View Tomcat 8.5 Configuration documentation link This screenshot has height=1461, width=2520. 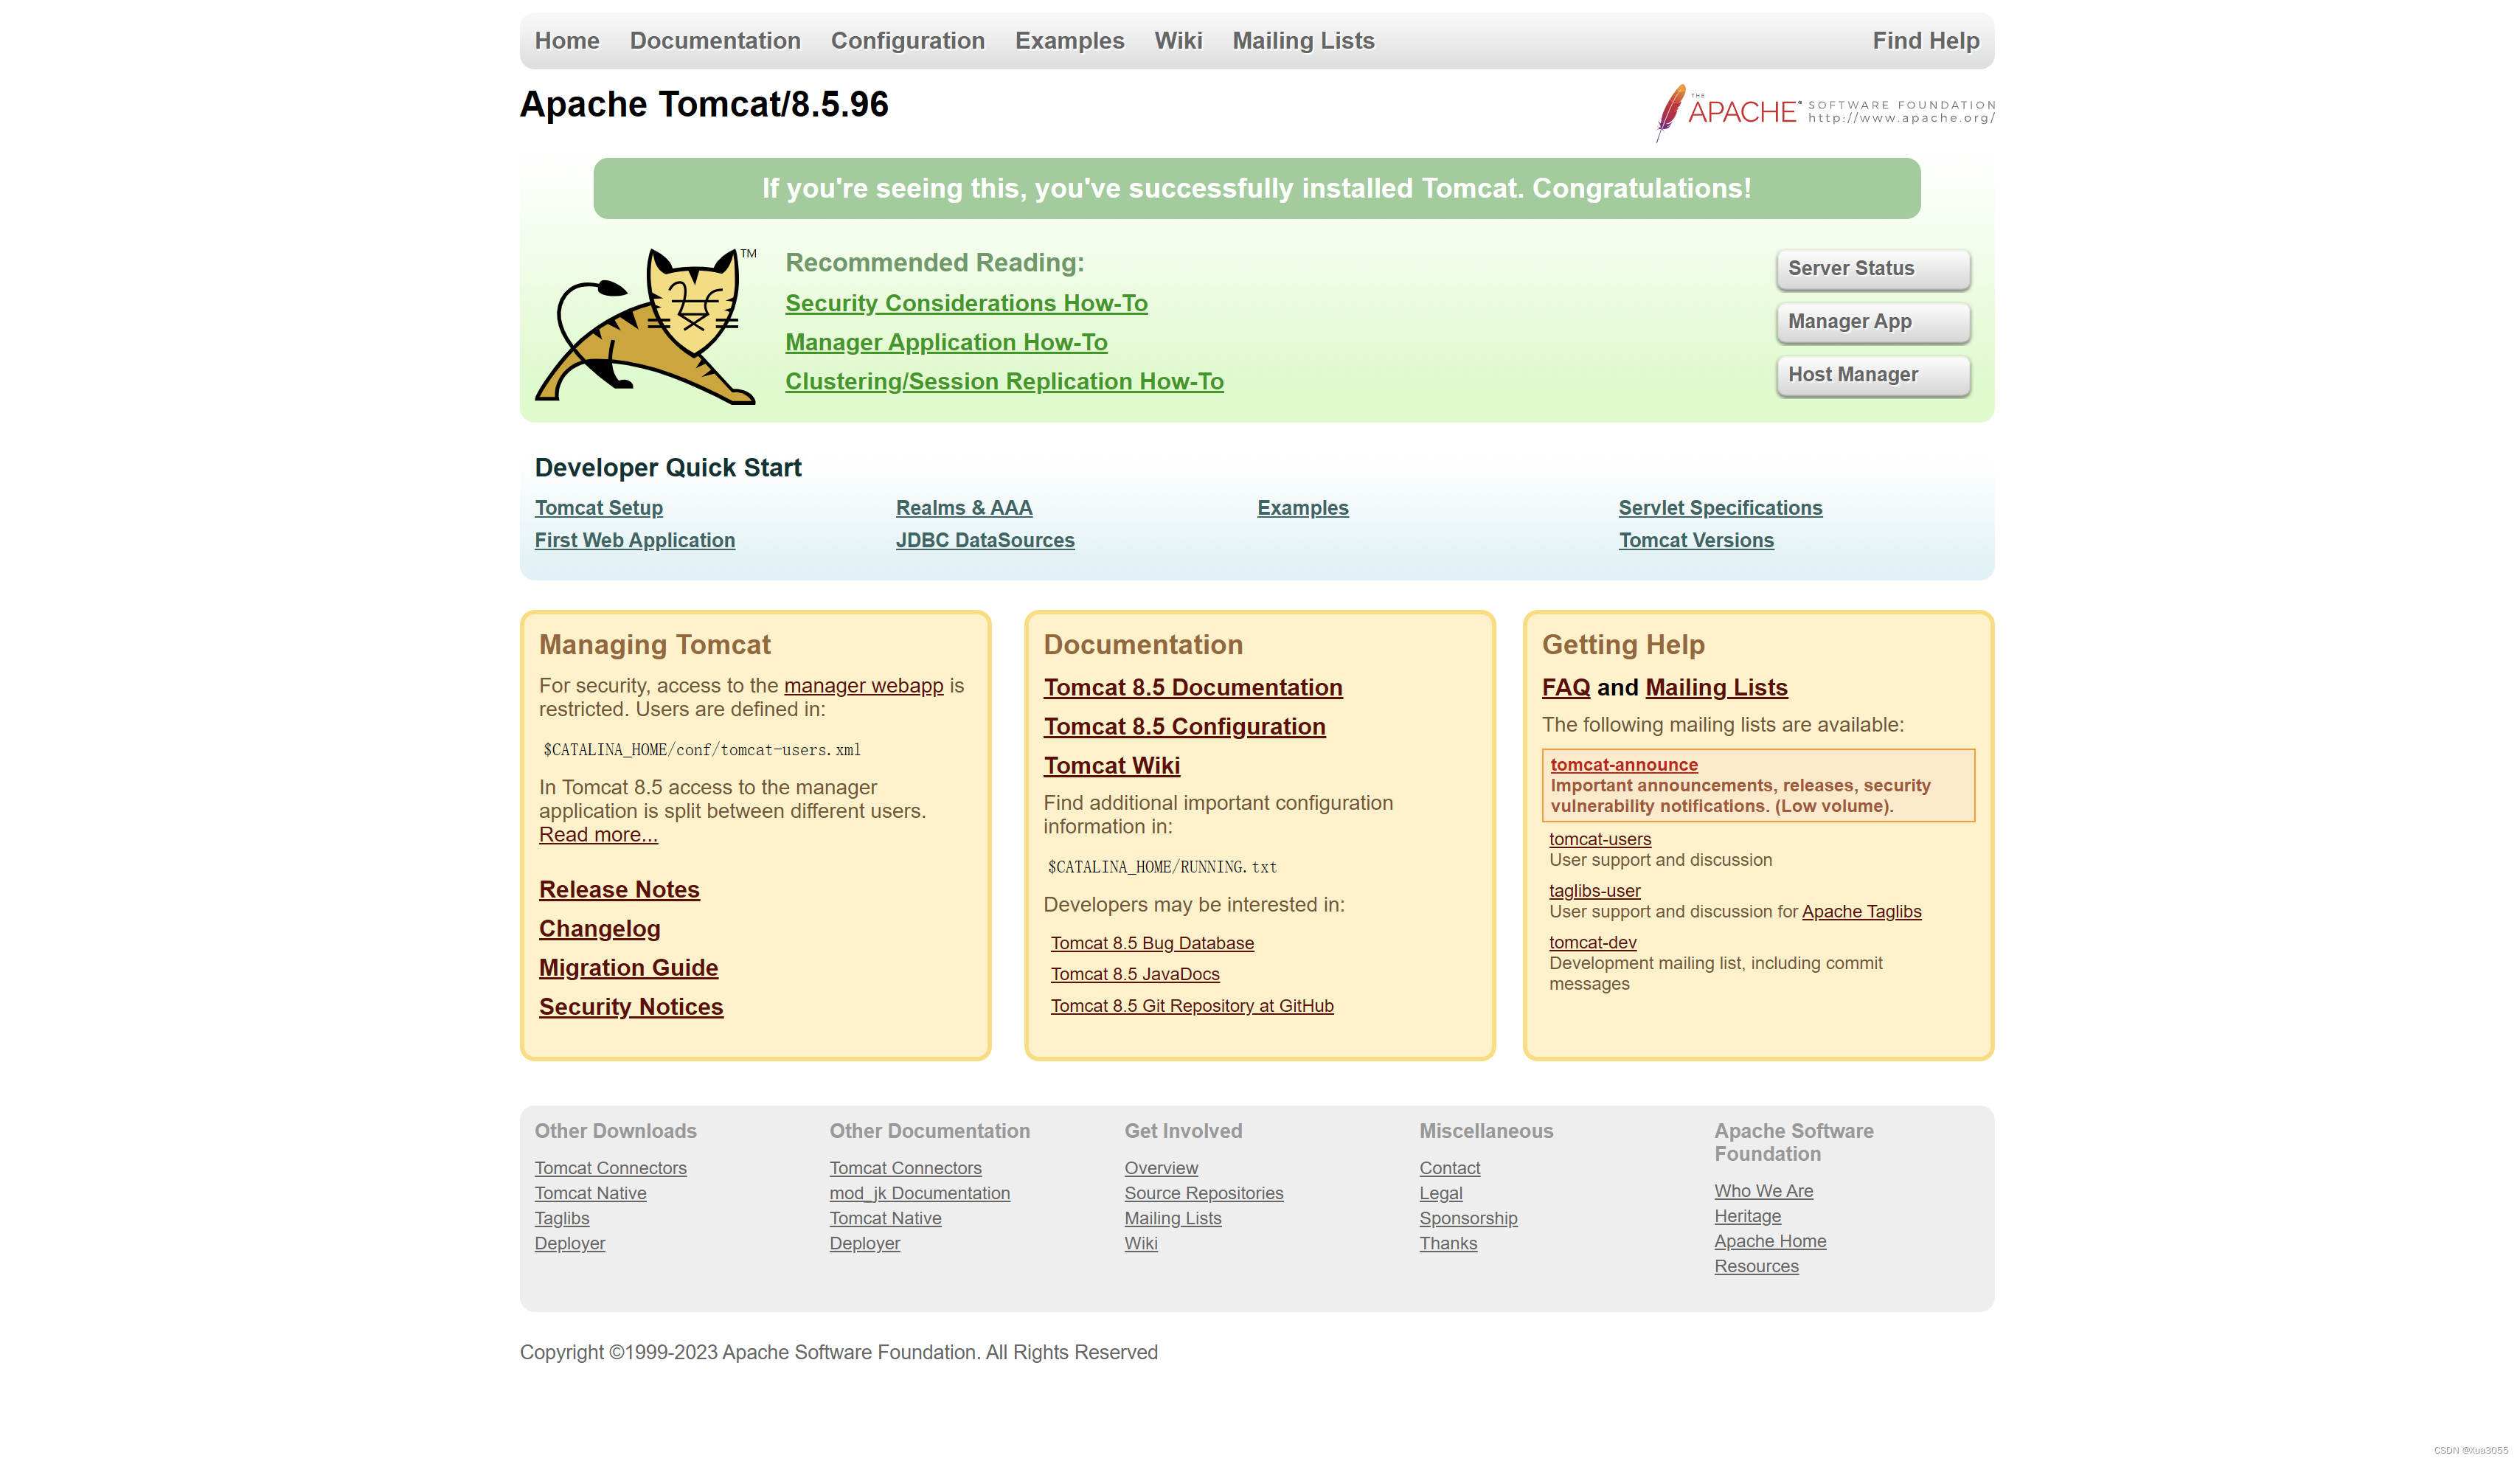(x=1184, y=727)
